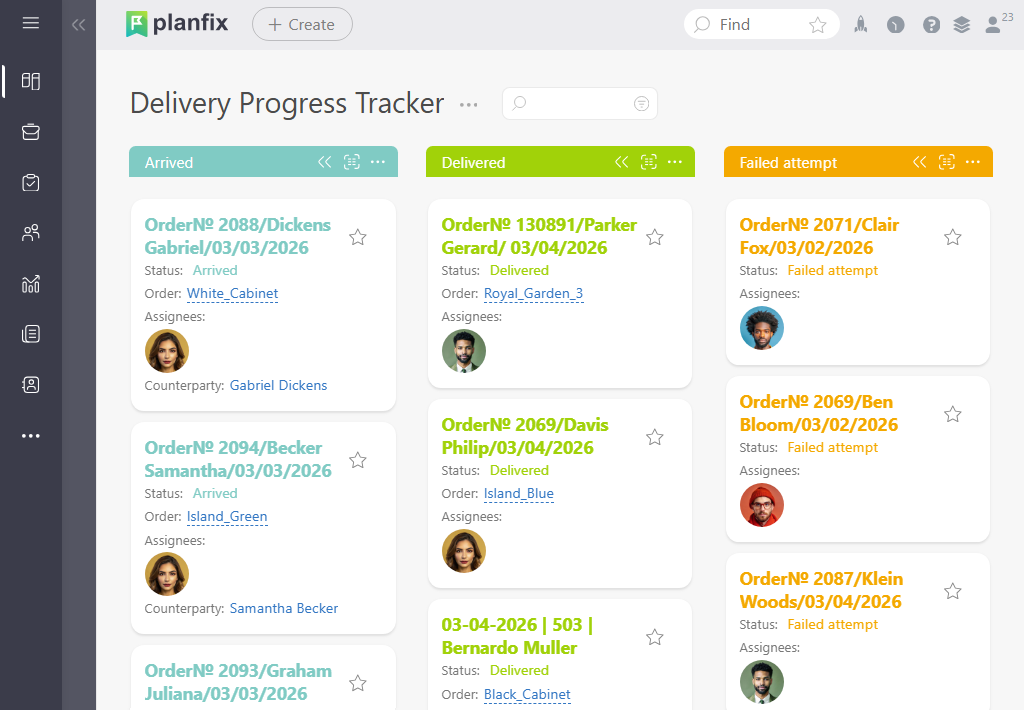
Task: Favorite order 2088/Dickens Gabriel with the star
Action: (x=357, y=237)
